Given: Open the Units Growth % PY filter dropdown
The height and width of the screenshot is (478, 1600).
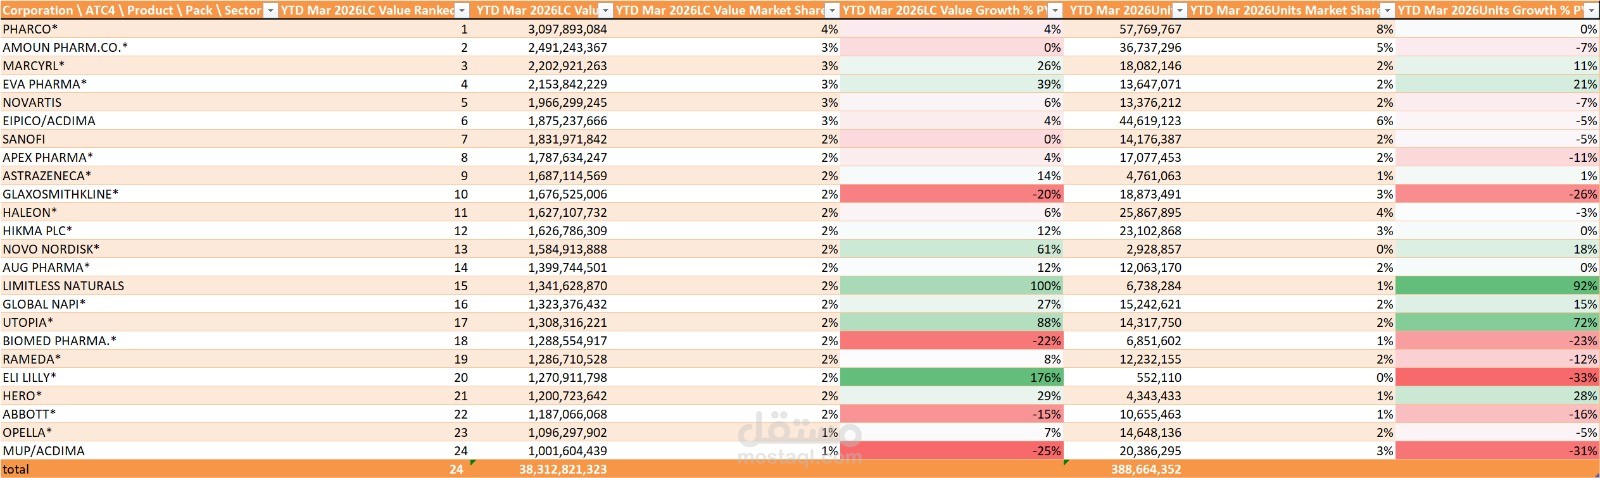Looking at the screenshot, I should tap(1592, 10).
